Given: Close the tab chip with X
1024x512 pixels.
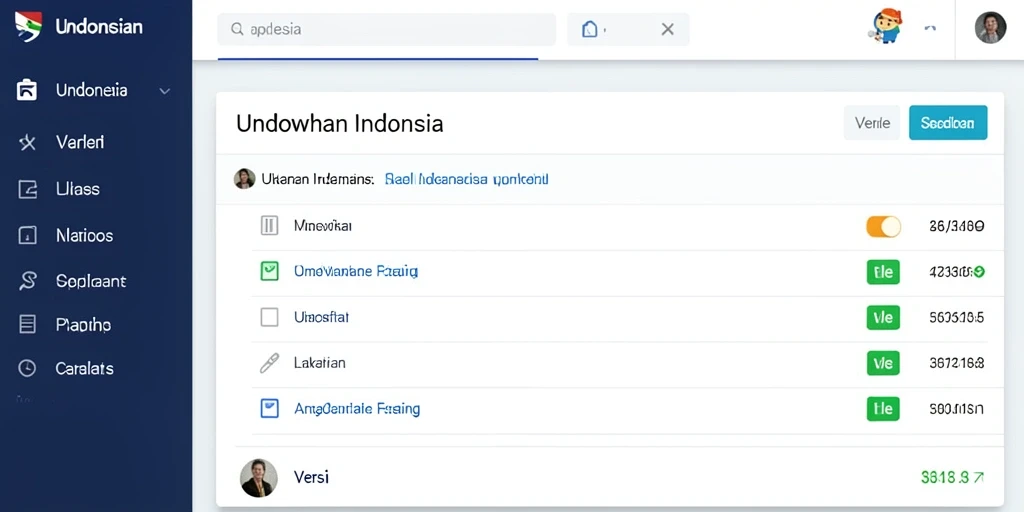Looking at the screenshot, I should point(667,29).
